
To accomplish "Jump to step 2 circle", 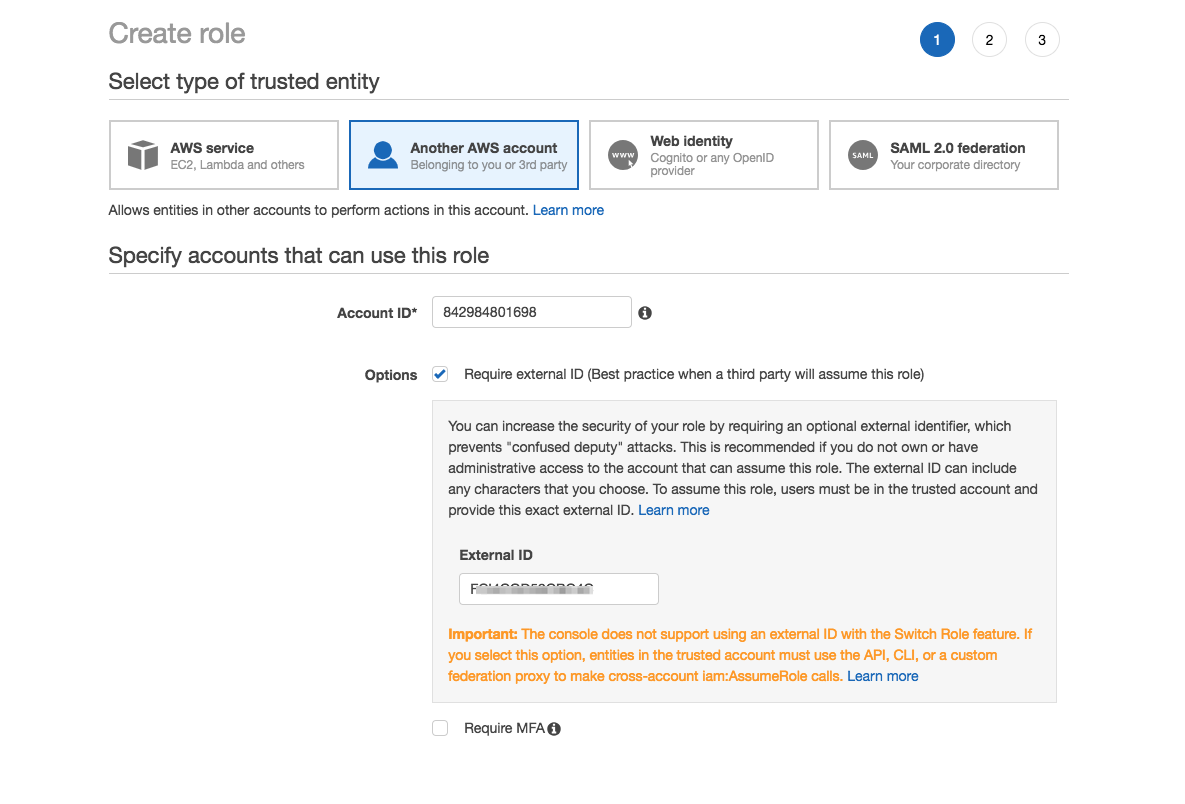I will (989, 39).
